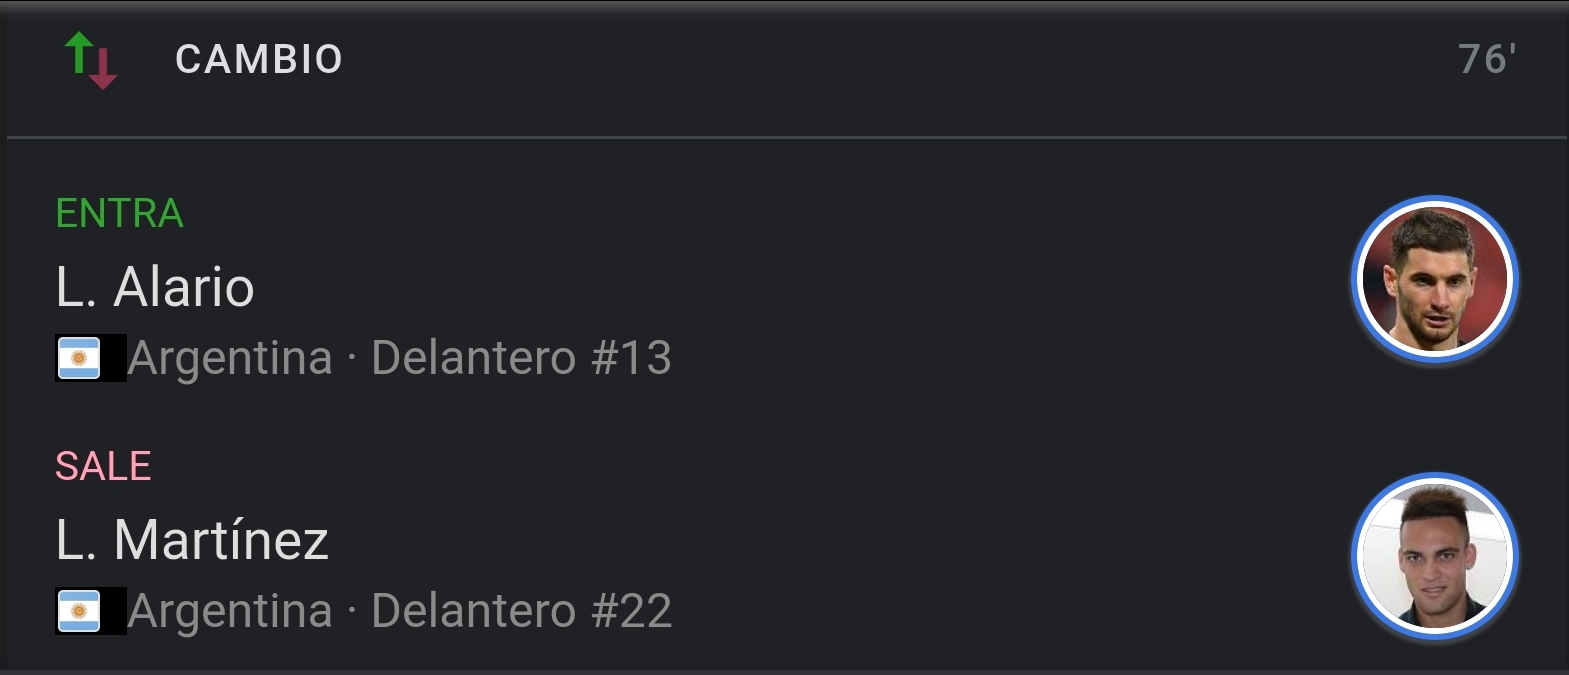Click Delantero position text beside #13

click(473, 358)
